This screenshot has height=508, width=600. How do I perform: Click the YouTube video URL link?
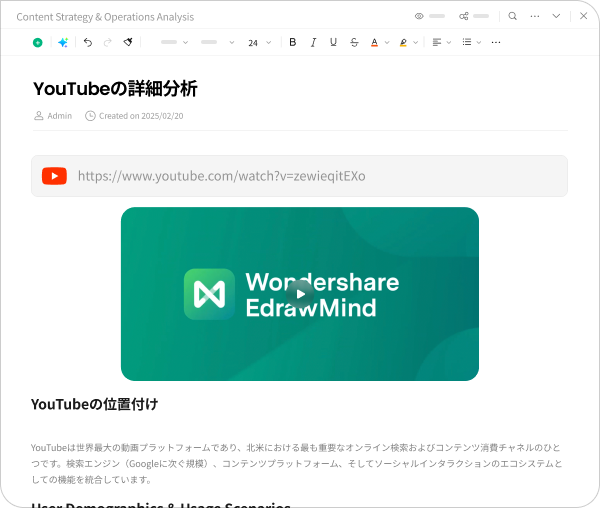(221, 176)
